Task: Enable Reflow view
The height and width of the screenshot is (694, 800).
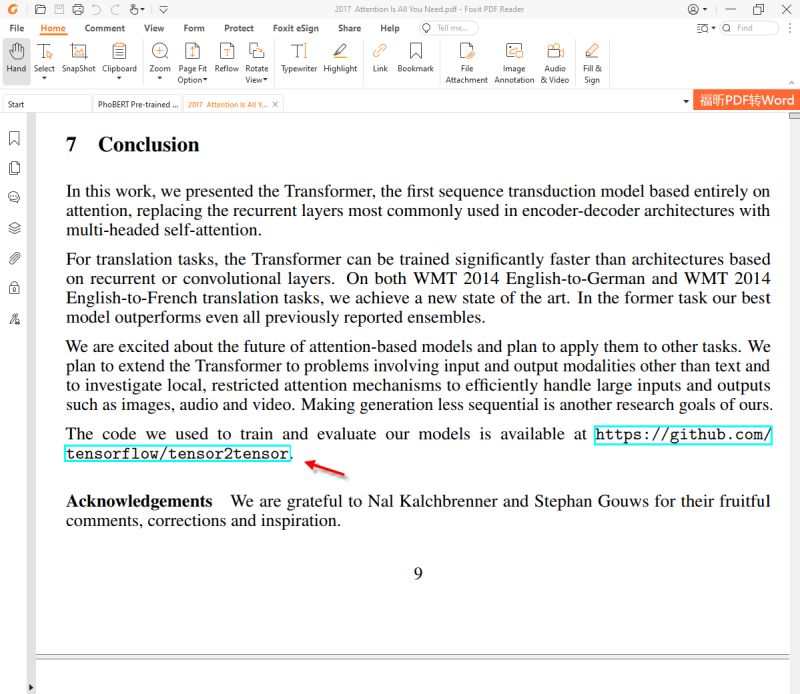Action: pos(227,58)
